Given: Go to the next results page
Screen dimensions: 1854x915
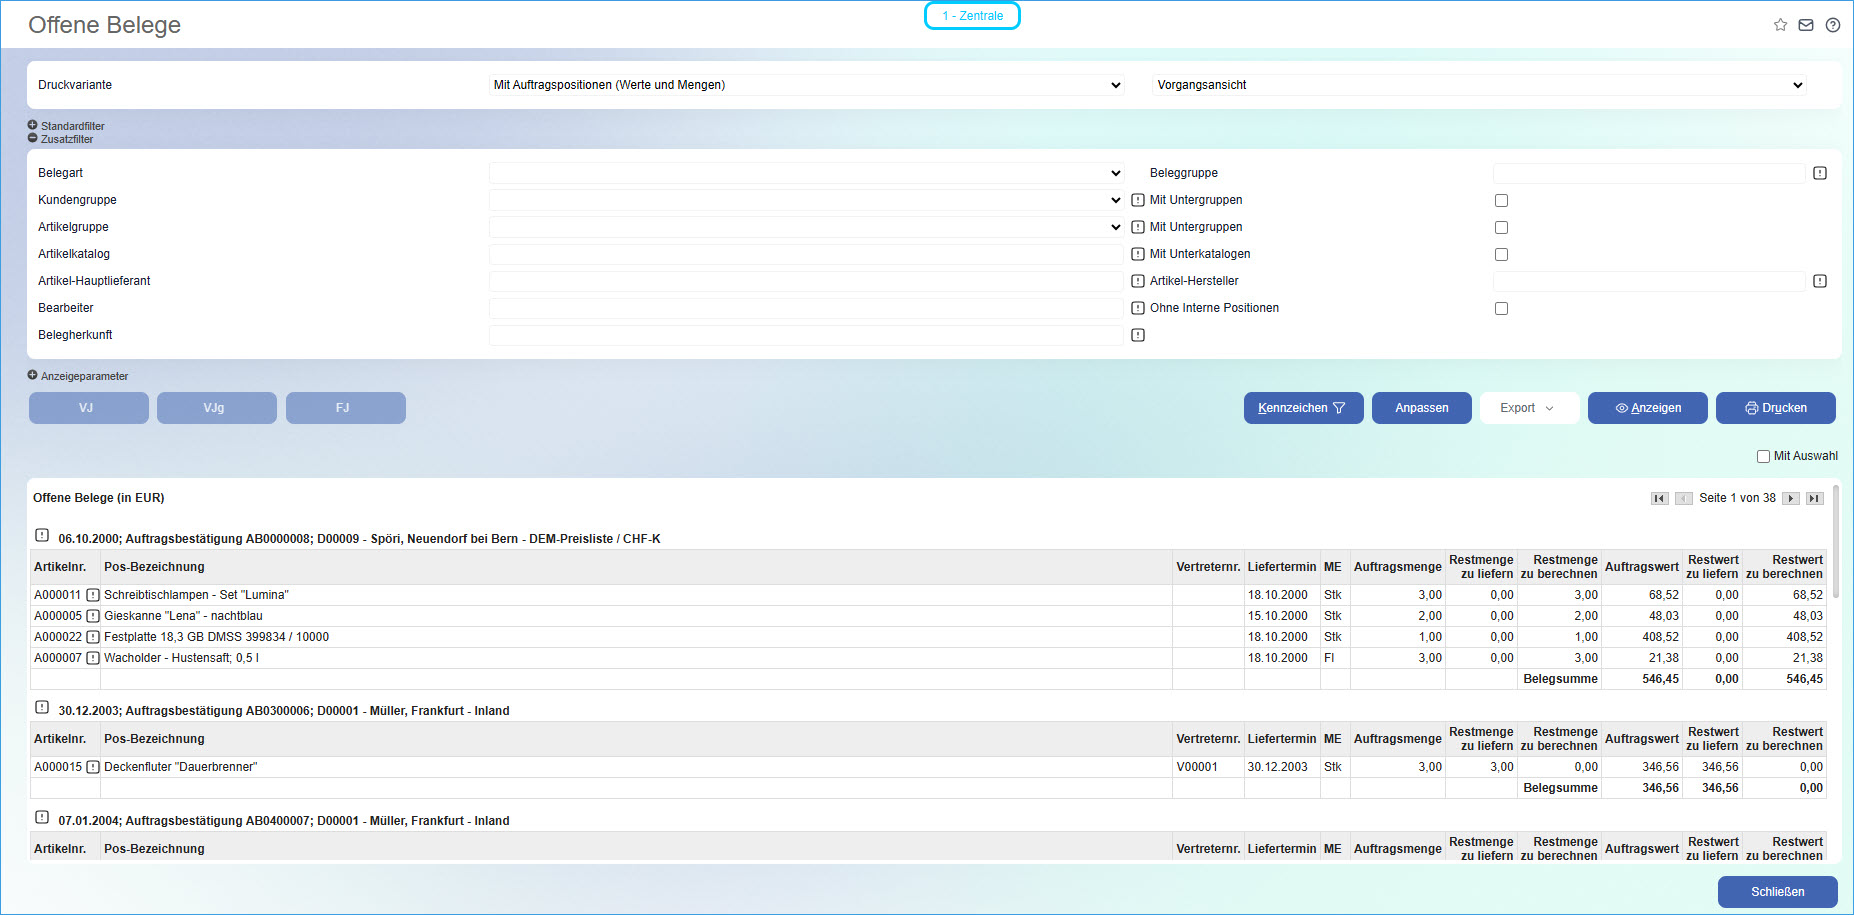Looking at the screenshot, I should (x=1791, y=498).
